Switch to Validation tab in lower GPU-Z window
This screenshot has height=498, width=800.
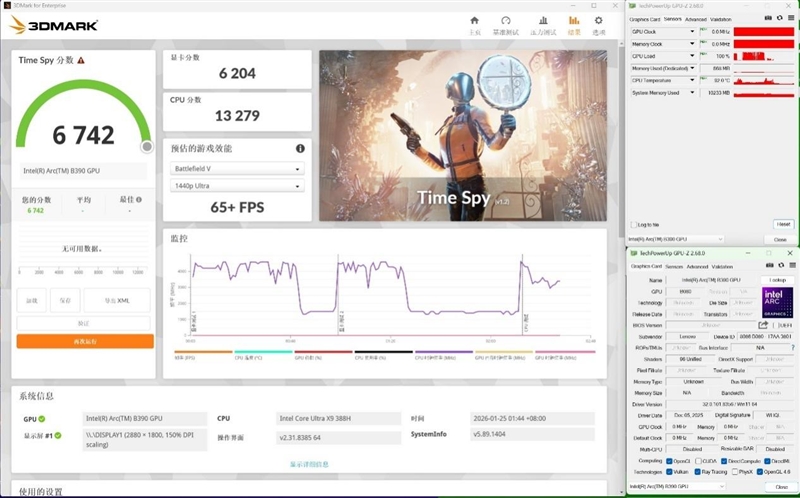click(x=722, y=266)
